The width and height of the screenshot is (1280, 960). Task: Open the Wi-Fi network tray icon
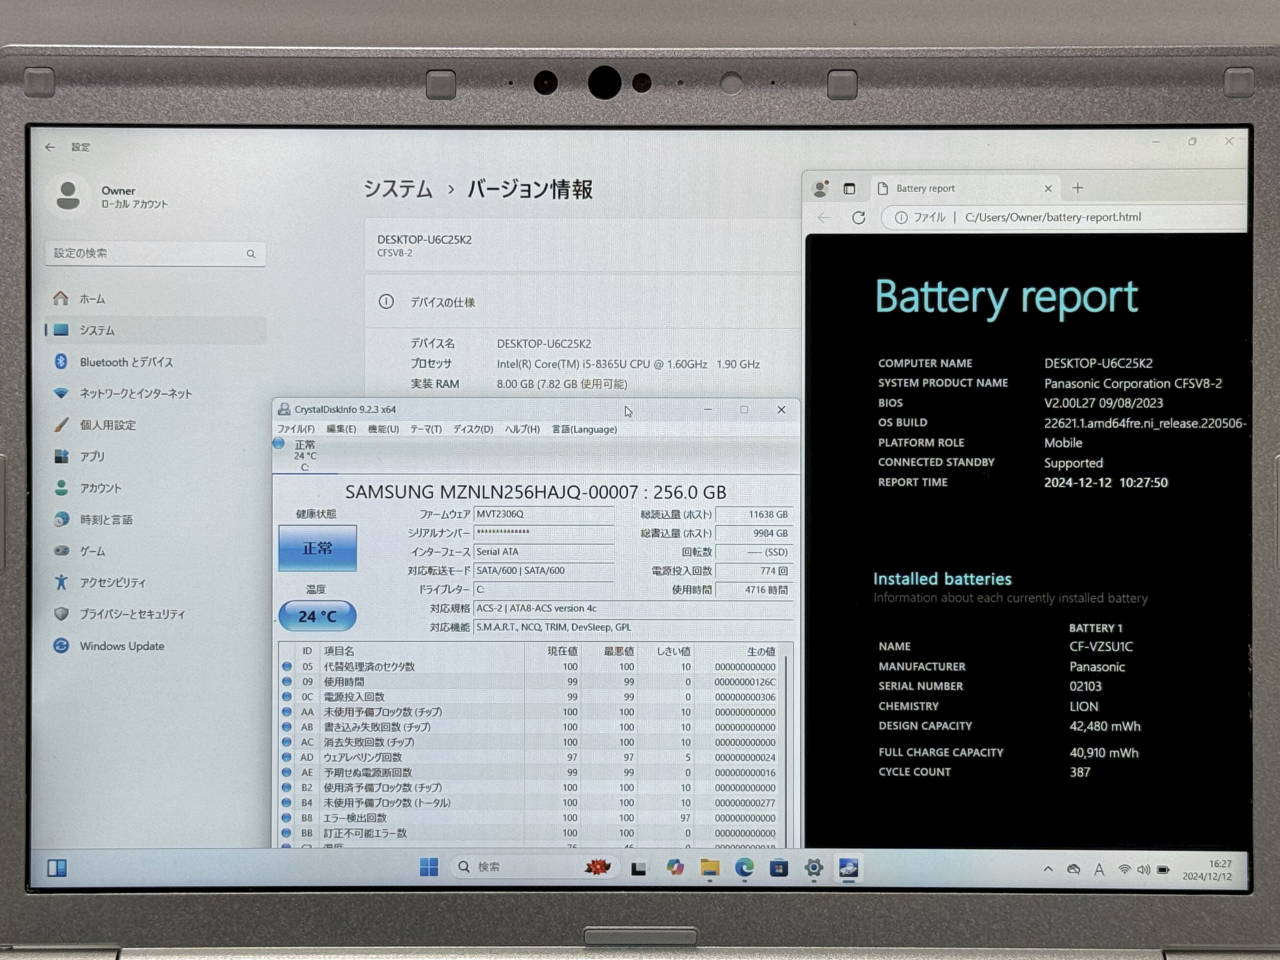(x=1125, y=869)
